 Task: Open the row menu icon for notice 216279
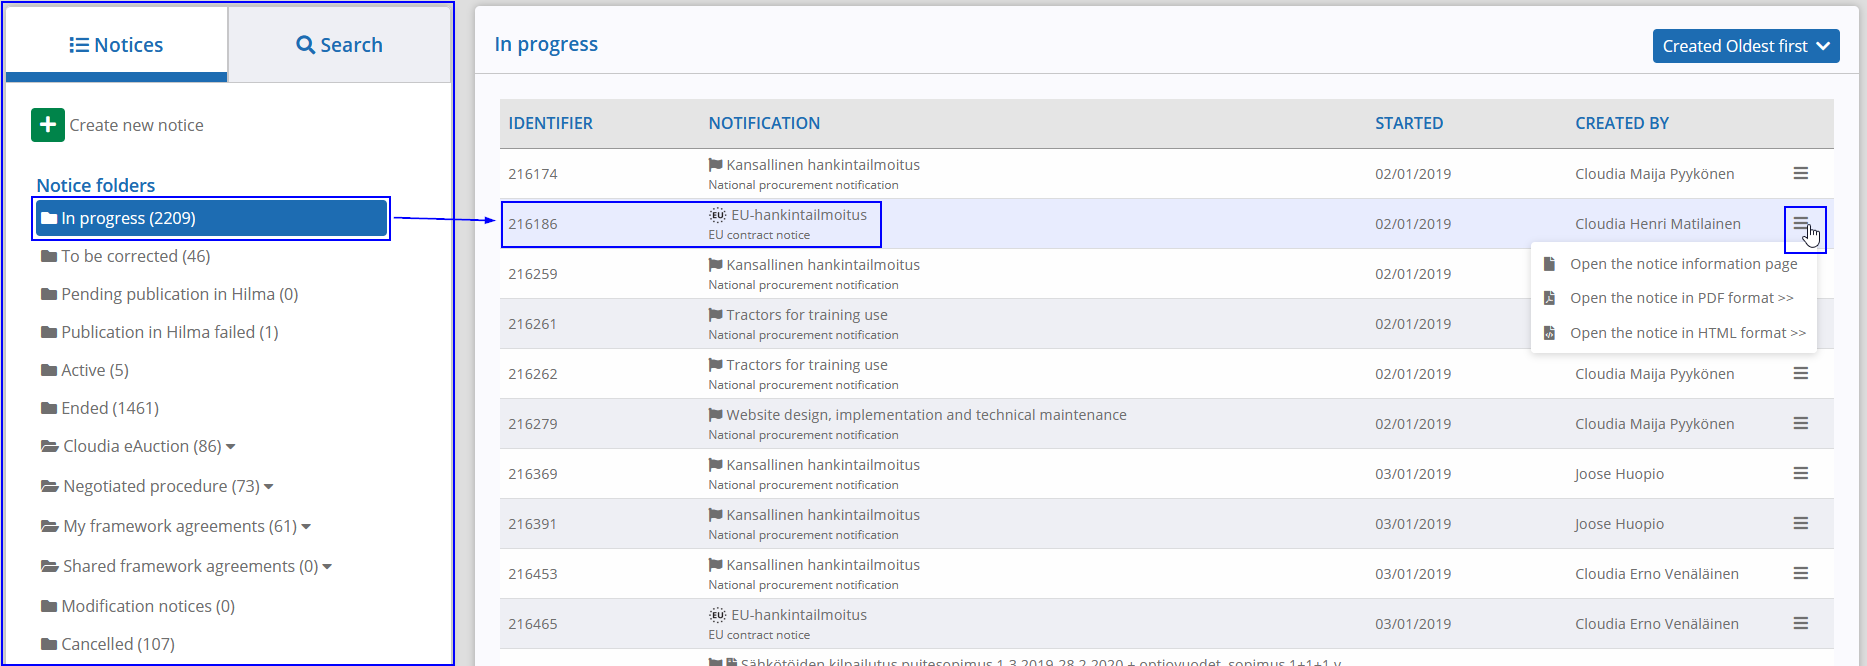[x=1800, y=424]
